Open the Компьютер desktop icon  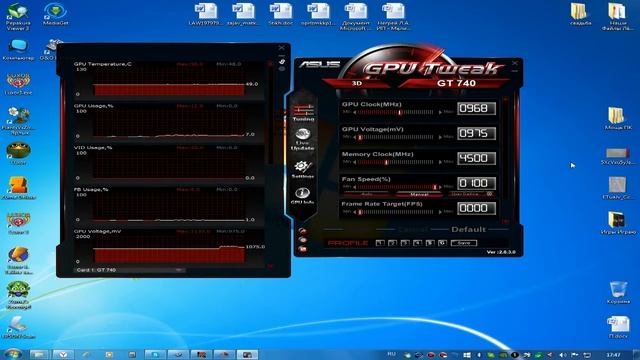point(18,50)
